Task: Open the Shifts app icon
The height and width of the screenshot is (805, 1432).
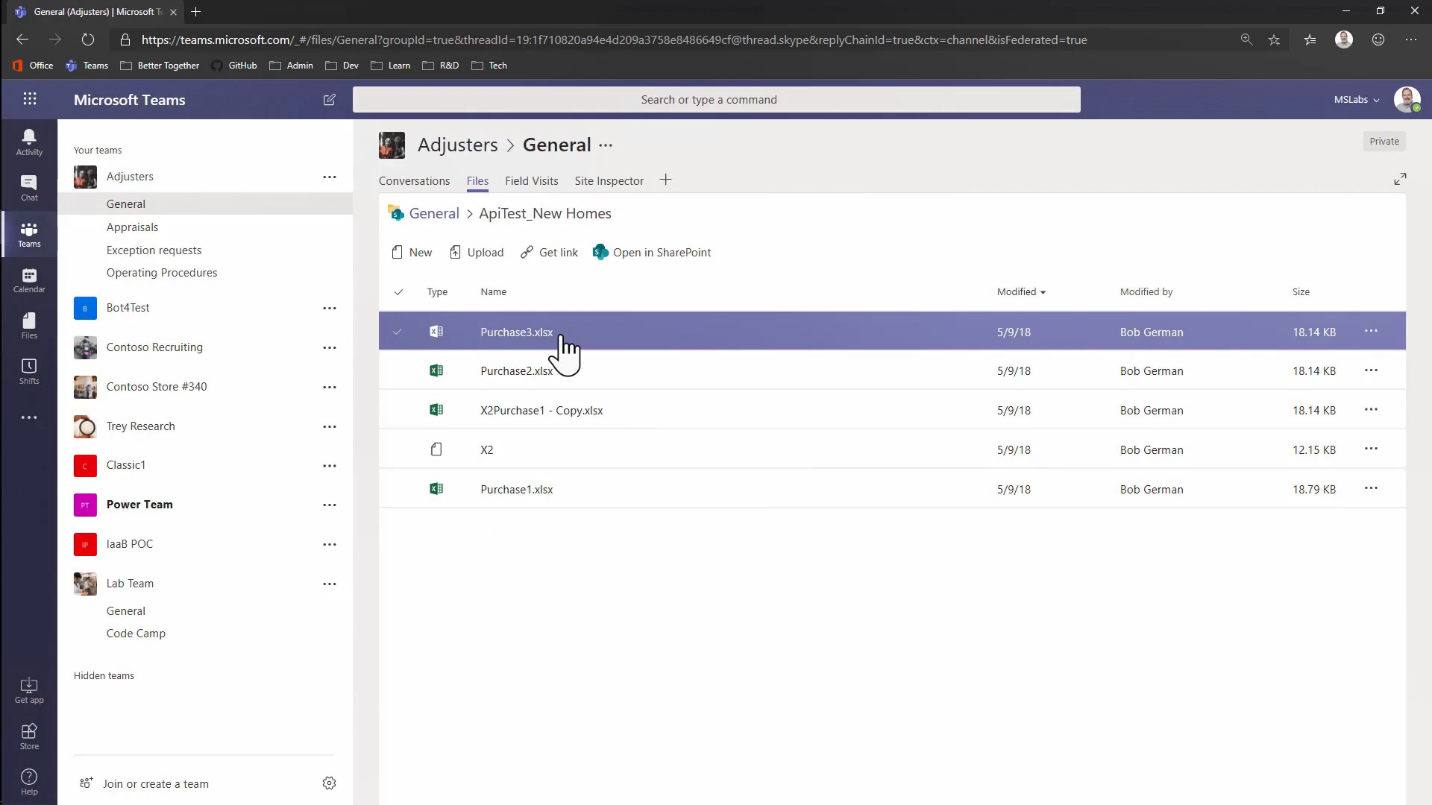Action: pos(29,371)
